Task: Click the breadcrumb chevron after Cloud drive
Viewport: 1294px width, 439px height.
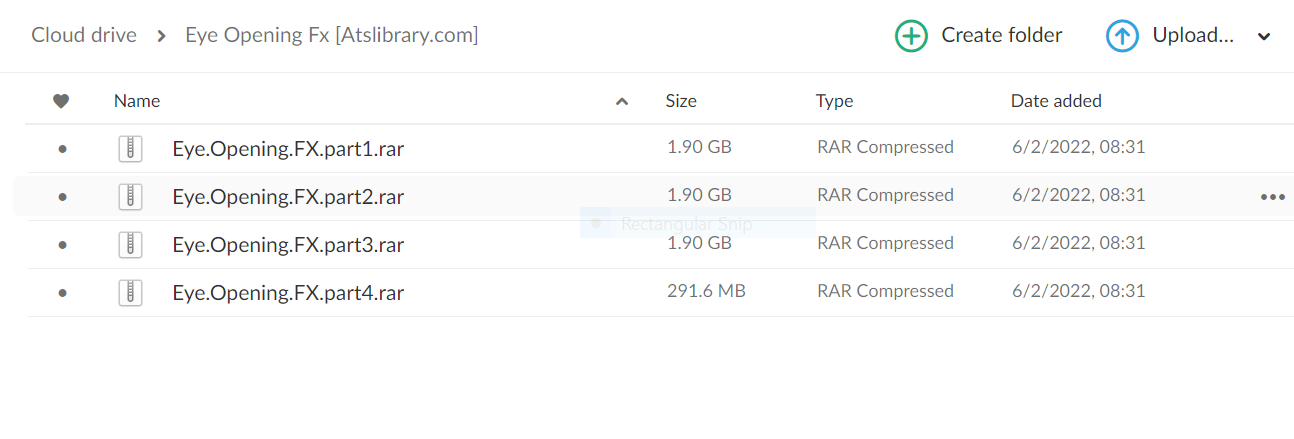Action: pos(161,36)
